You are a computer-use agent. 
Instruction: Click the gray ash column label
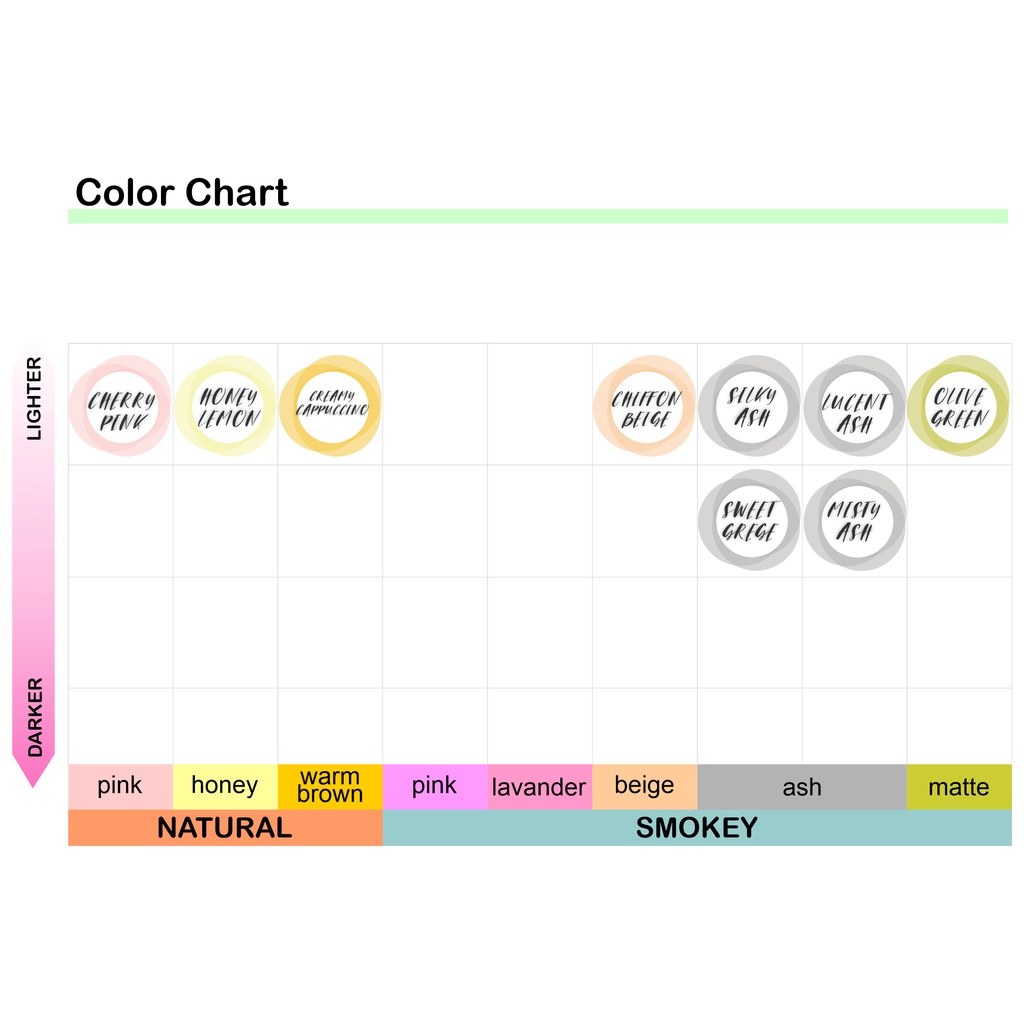pos(801,787)
